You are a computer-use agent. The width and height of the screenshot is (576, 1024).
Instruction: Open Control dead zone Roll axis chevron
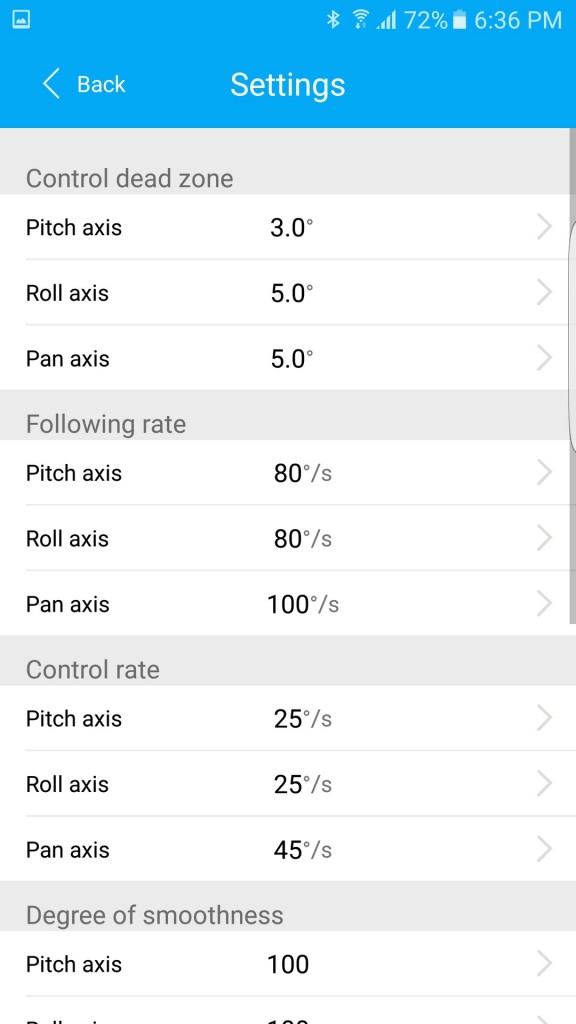coord(544,292)
